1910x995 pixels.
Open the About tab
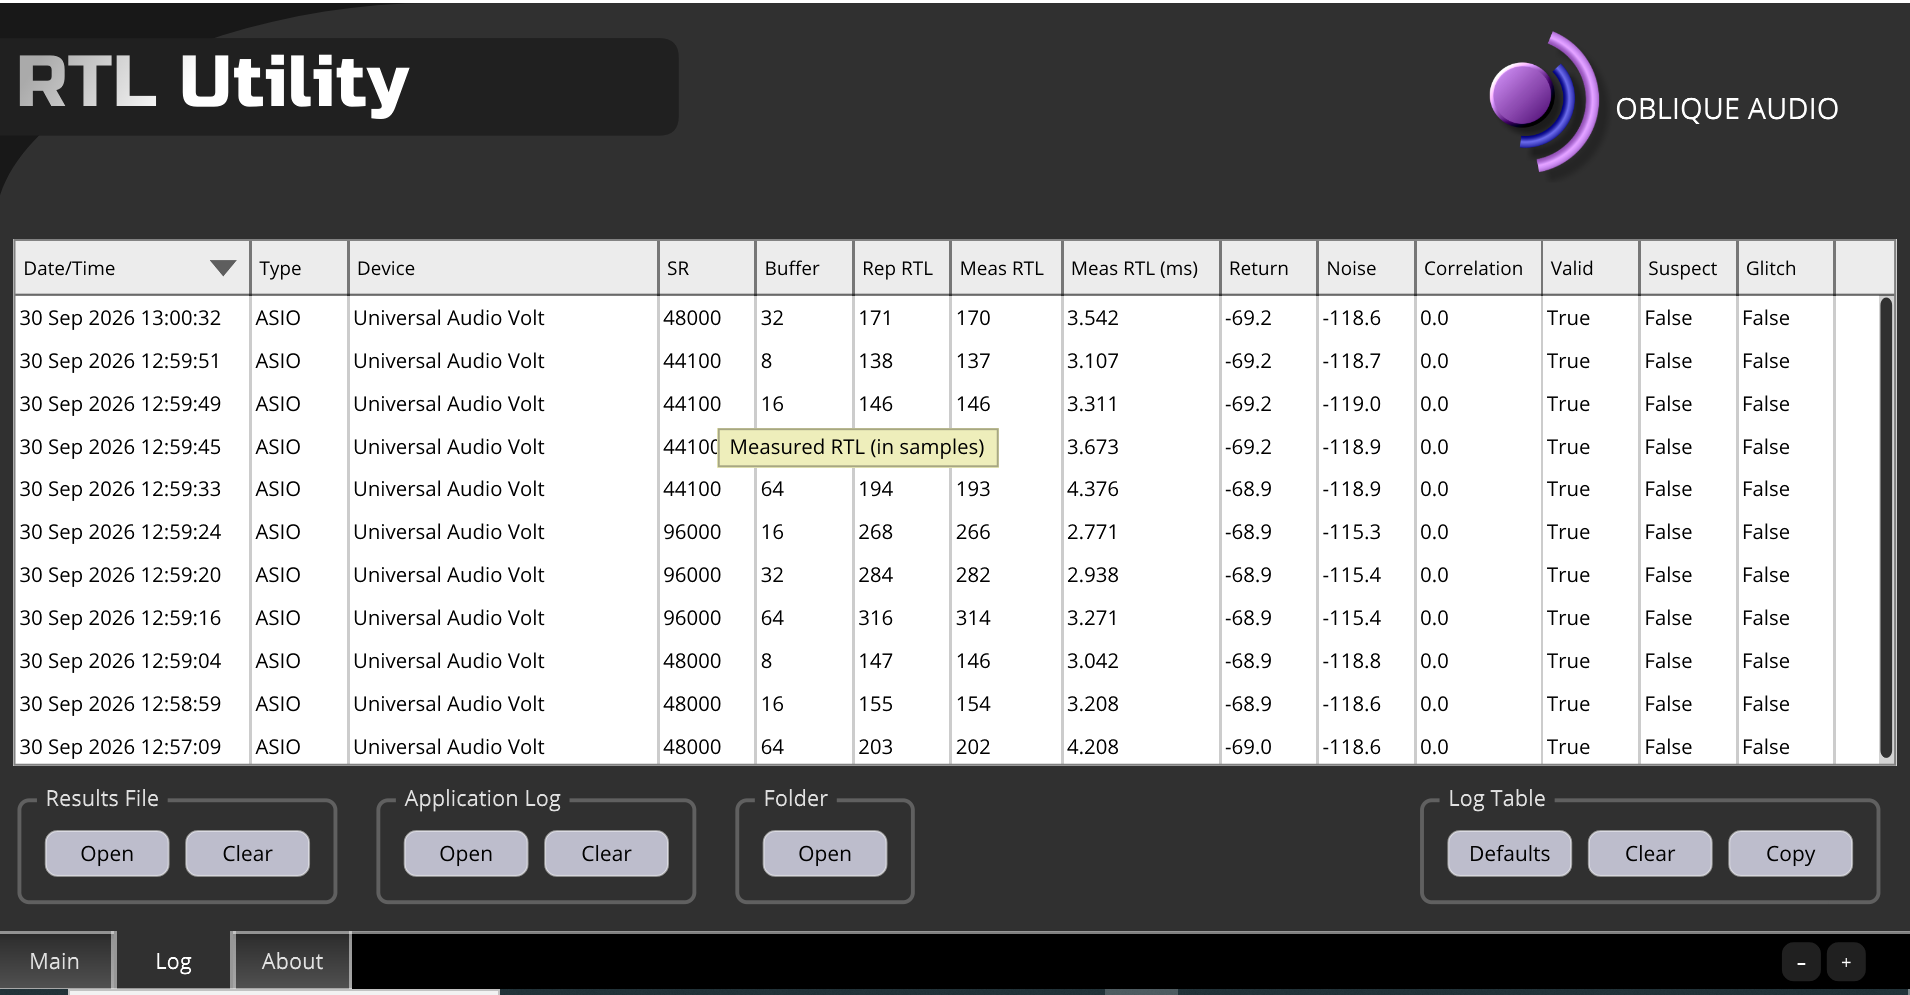292,961
